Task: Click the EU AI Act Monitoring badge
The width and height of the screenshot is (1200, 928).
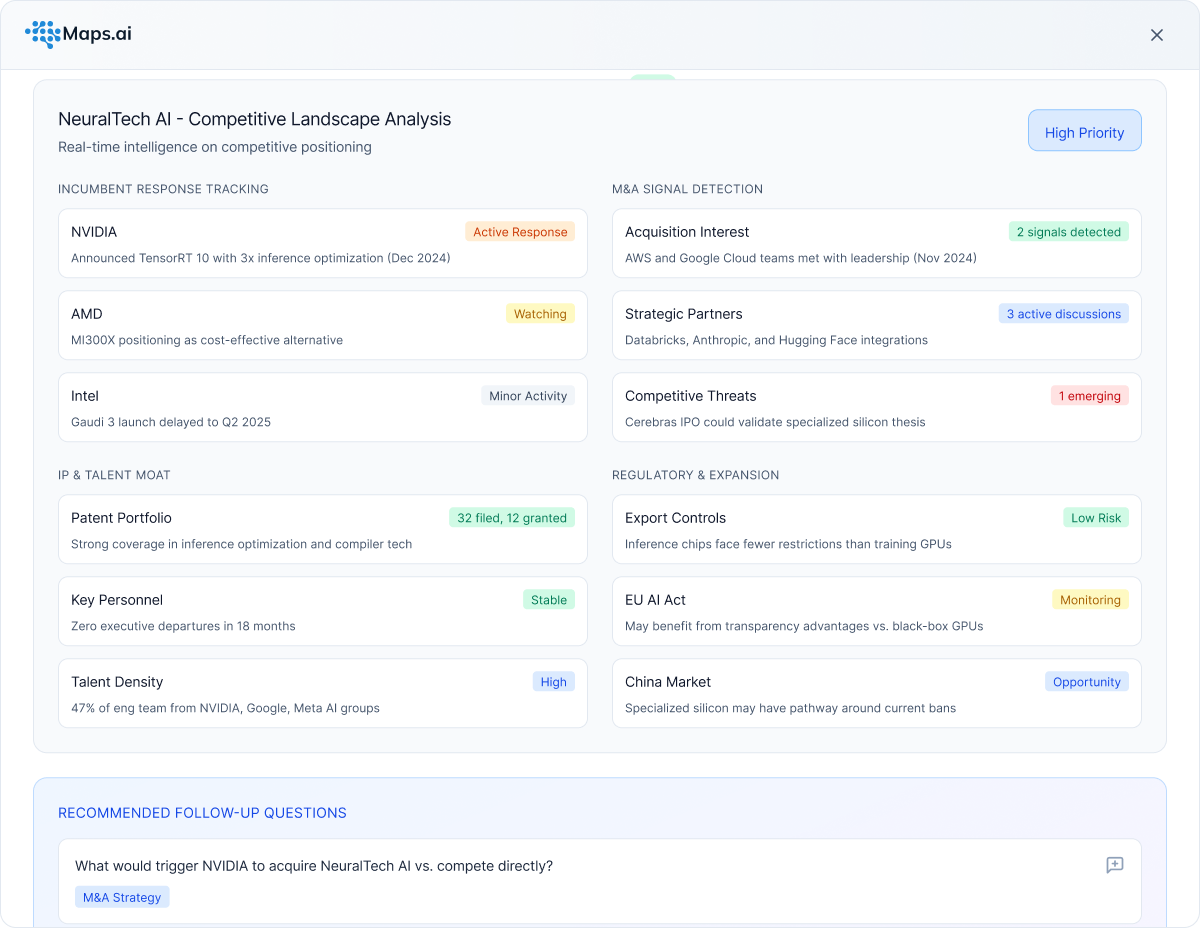Action: [1090, 600]
